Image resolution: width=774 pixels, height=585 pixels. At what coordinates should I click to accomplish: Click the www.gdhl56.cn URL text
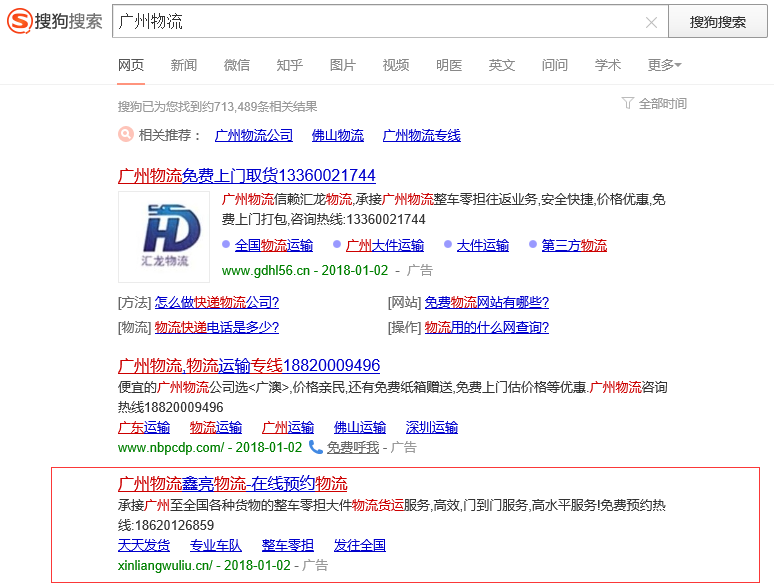tap(266, 271)
